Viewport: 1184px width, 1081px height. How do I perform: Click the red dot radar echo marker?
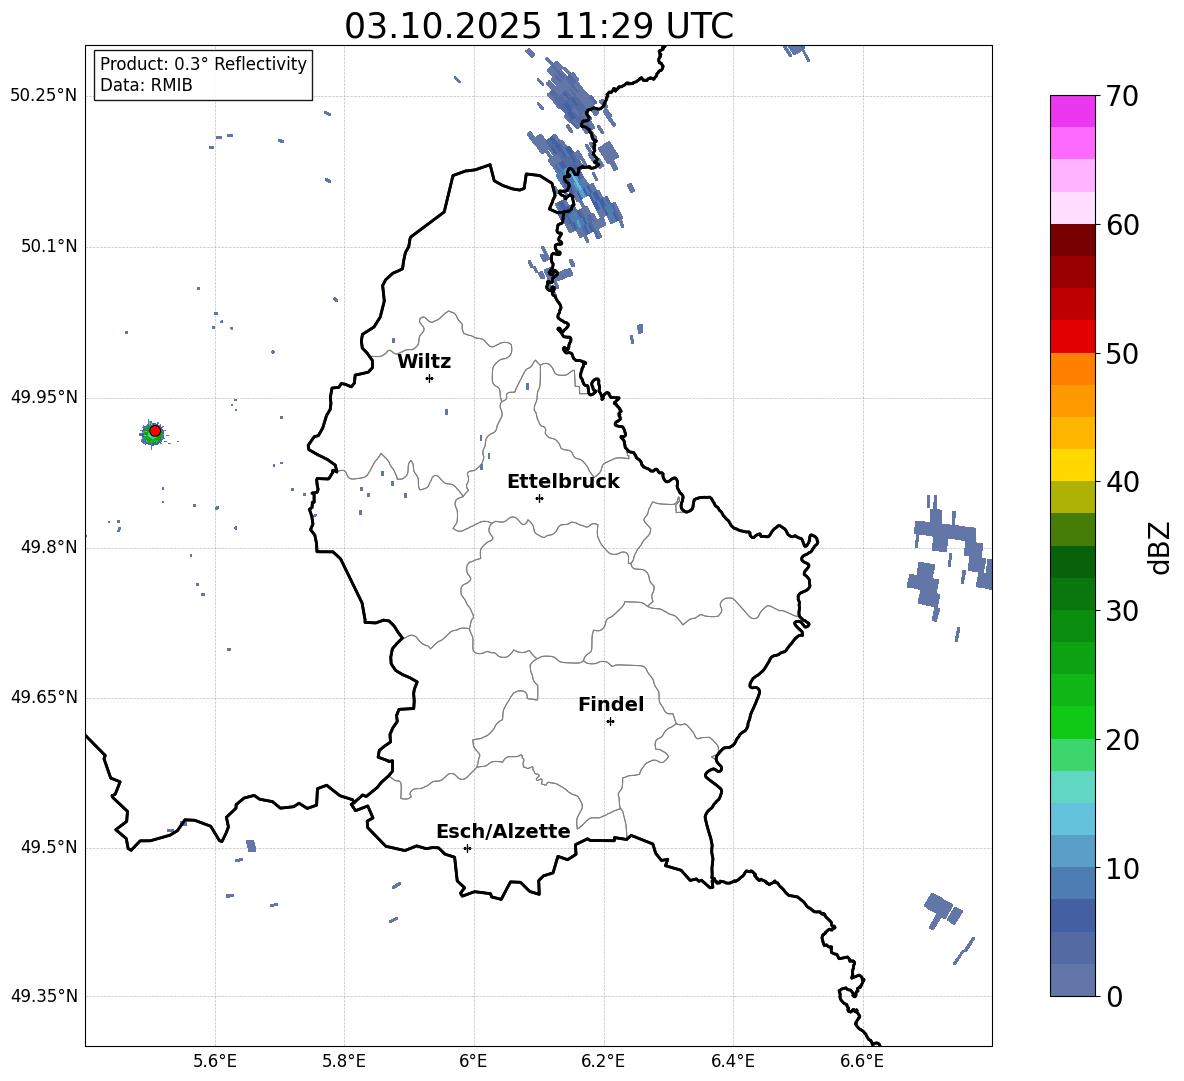tap(155, 431)
